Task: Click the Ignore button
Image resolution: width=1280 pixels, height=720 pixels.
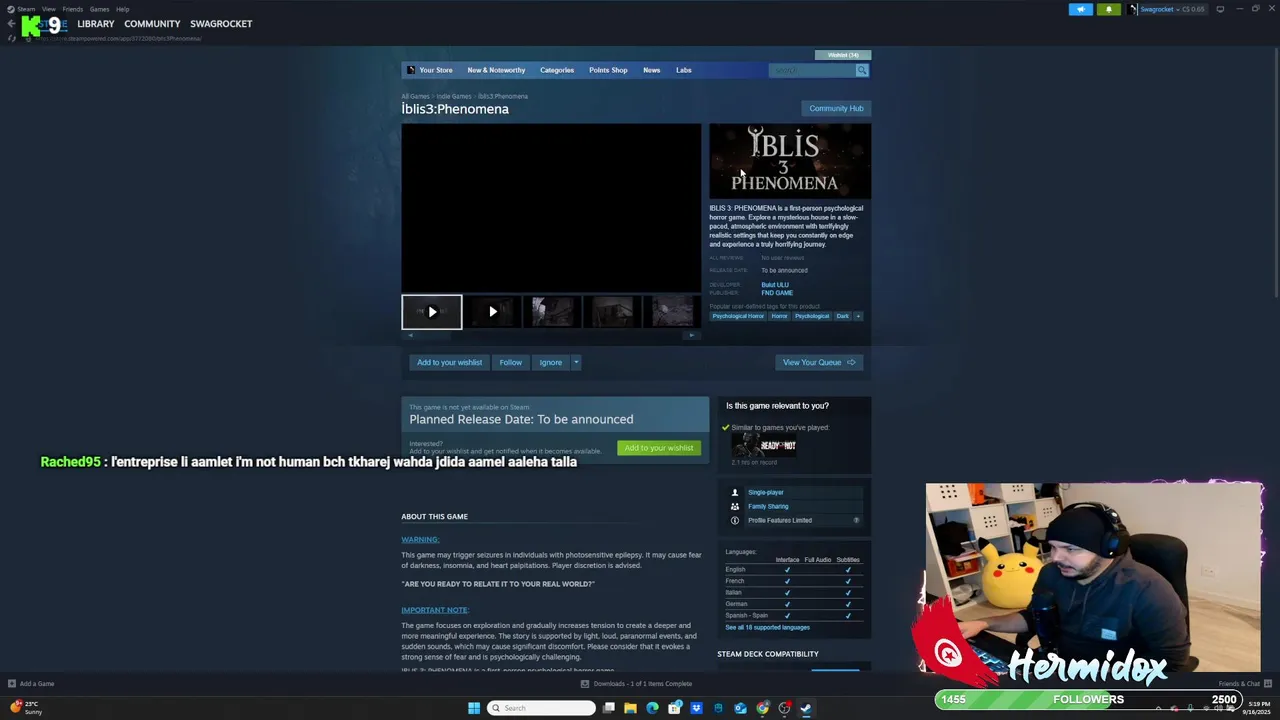Action: click(x=551, y=363)
